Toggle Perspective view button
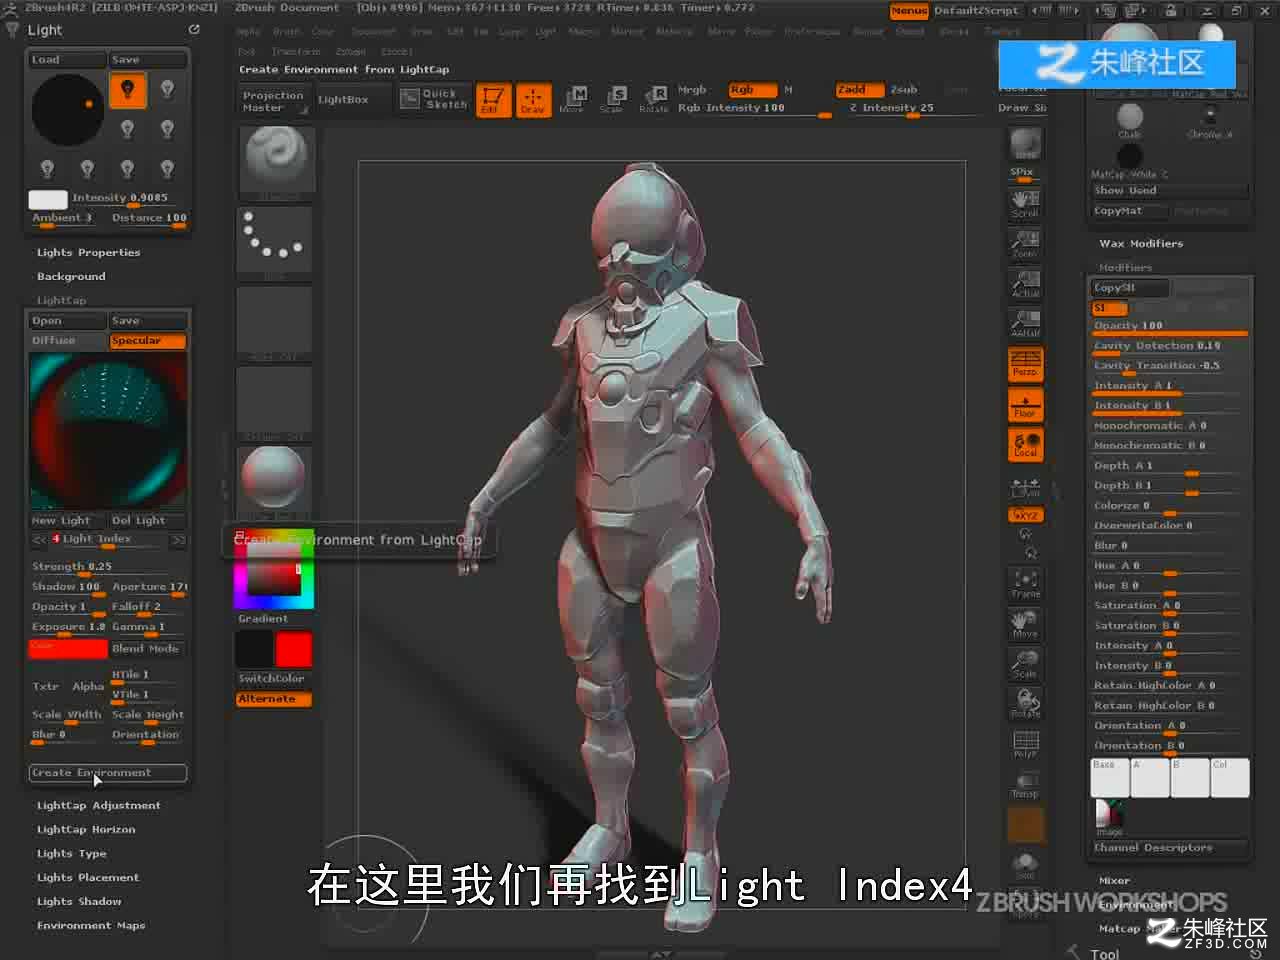 pos(1025,365)
